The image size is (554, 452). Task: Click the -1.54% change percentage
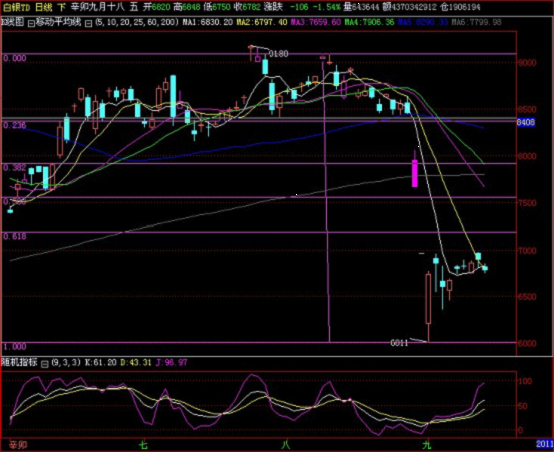[326, 7]
